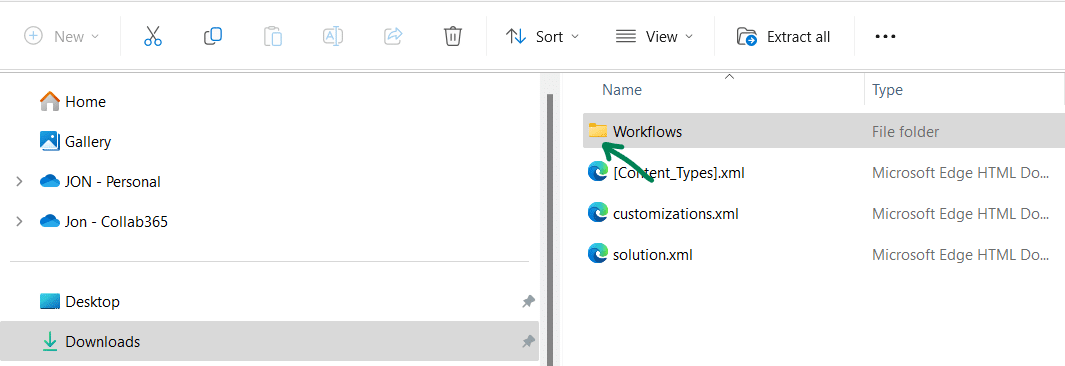Click the Desktop monitor icon
Screen dimensions: 1065x366
[50, 301]
